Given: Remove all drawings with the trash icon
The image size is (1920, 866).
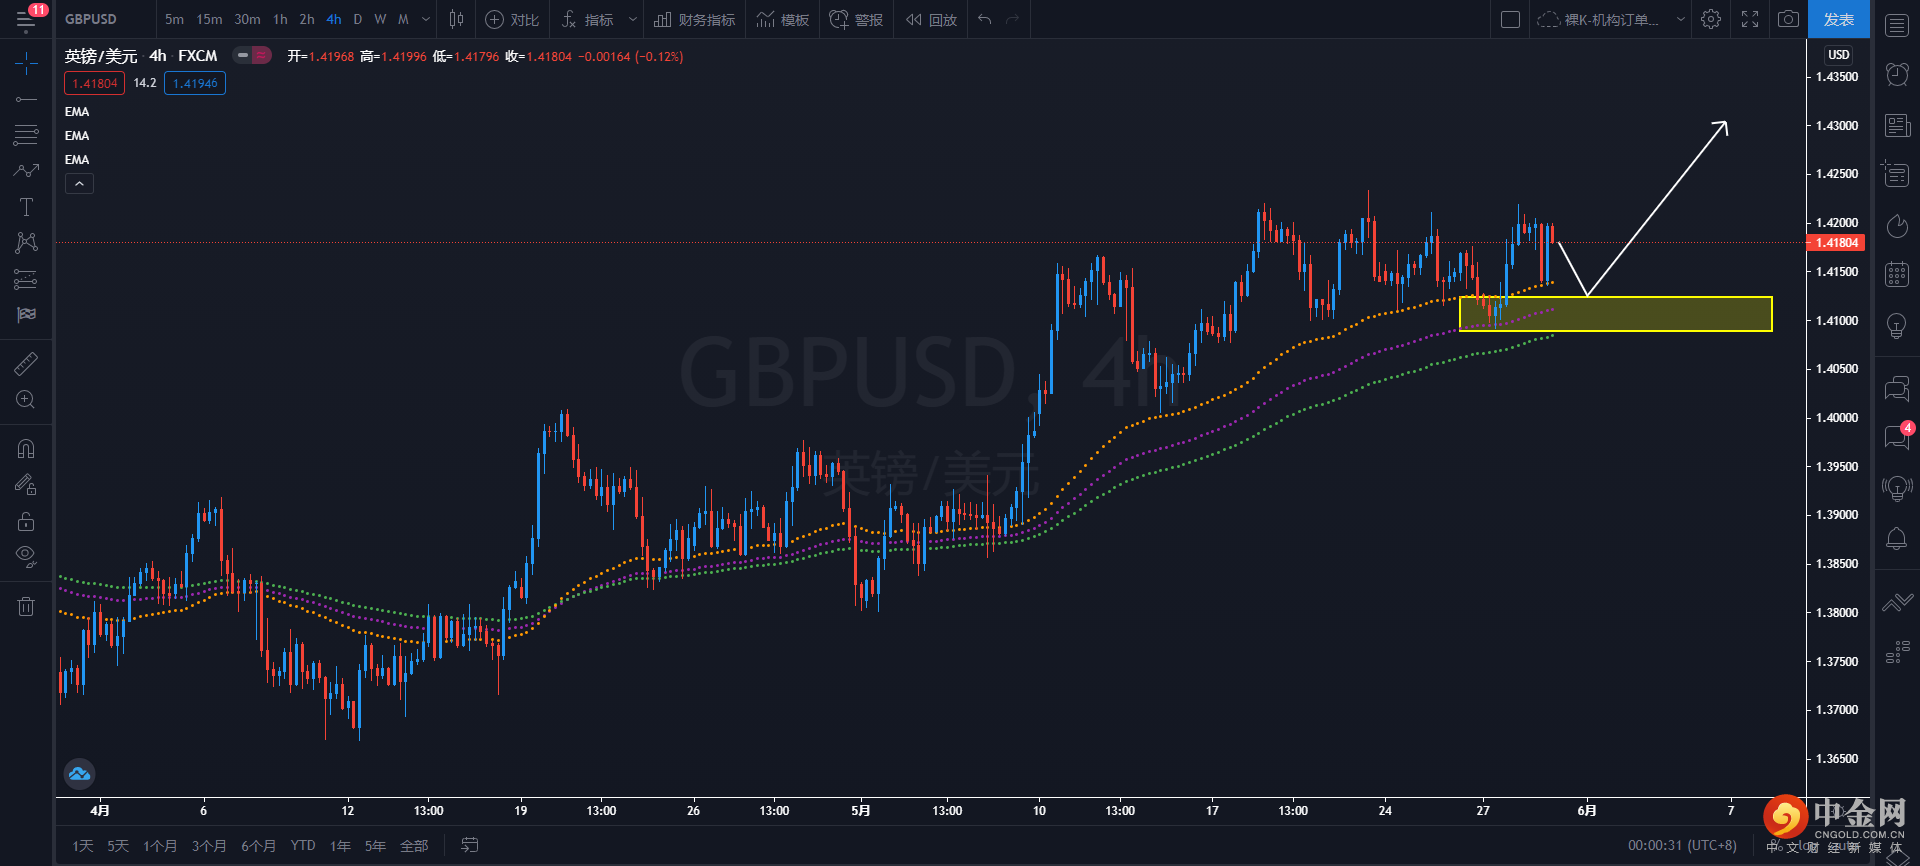Looking at the screenshot, I should (27, 606).
